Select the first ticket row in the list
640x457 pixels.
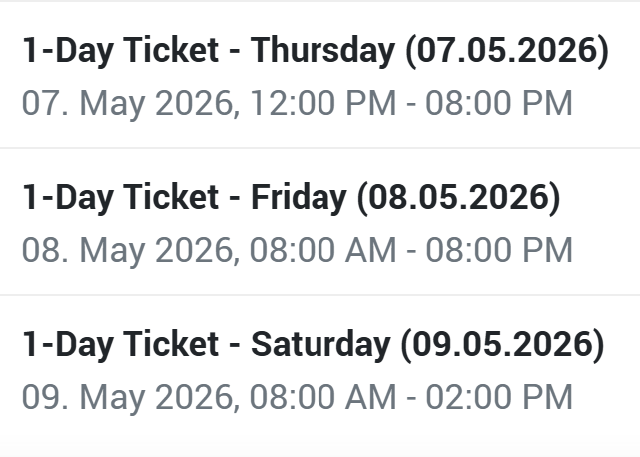320,76
